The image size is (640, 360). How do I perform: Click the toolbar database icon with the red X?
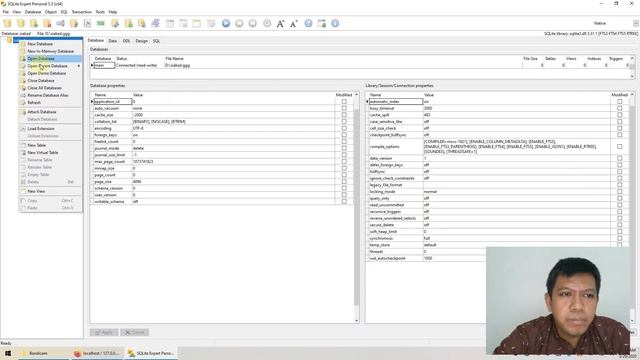pos(47,23)
